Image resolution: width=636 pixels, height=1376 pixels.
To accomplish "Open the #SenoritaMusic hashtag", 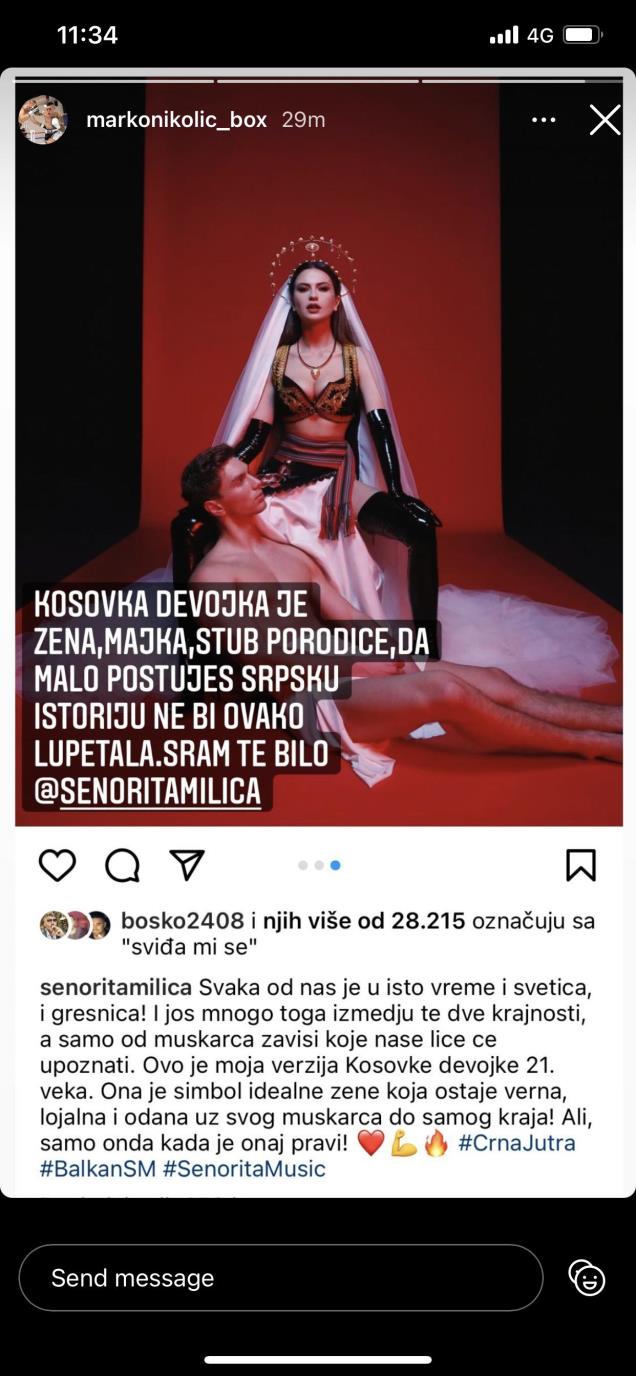I will (244, 1168).
